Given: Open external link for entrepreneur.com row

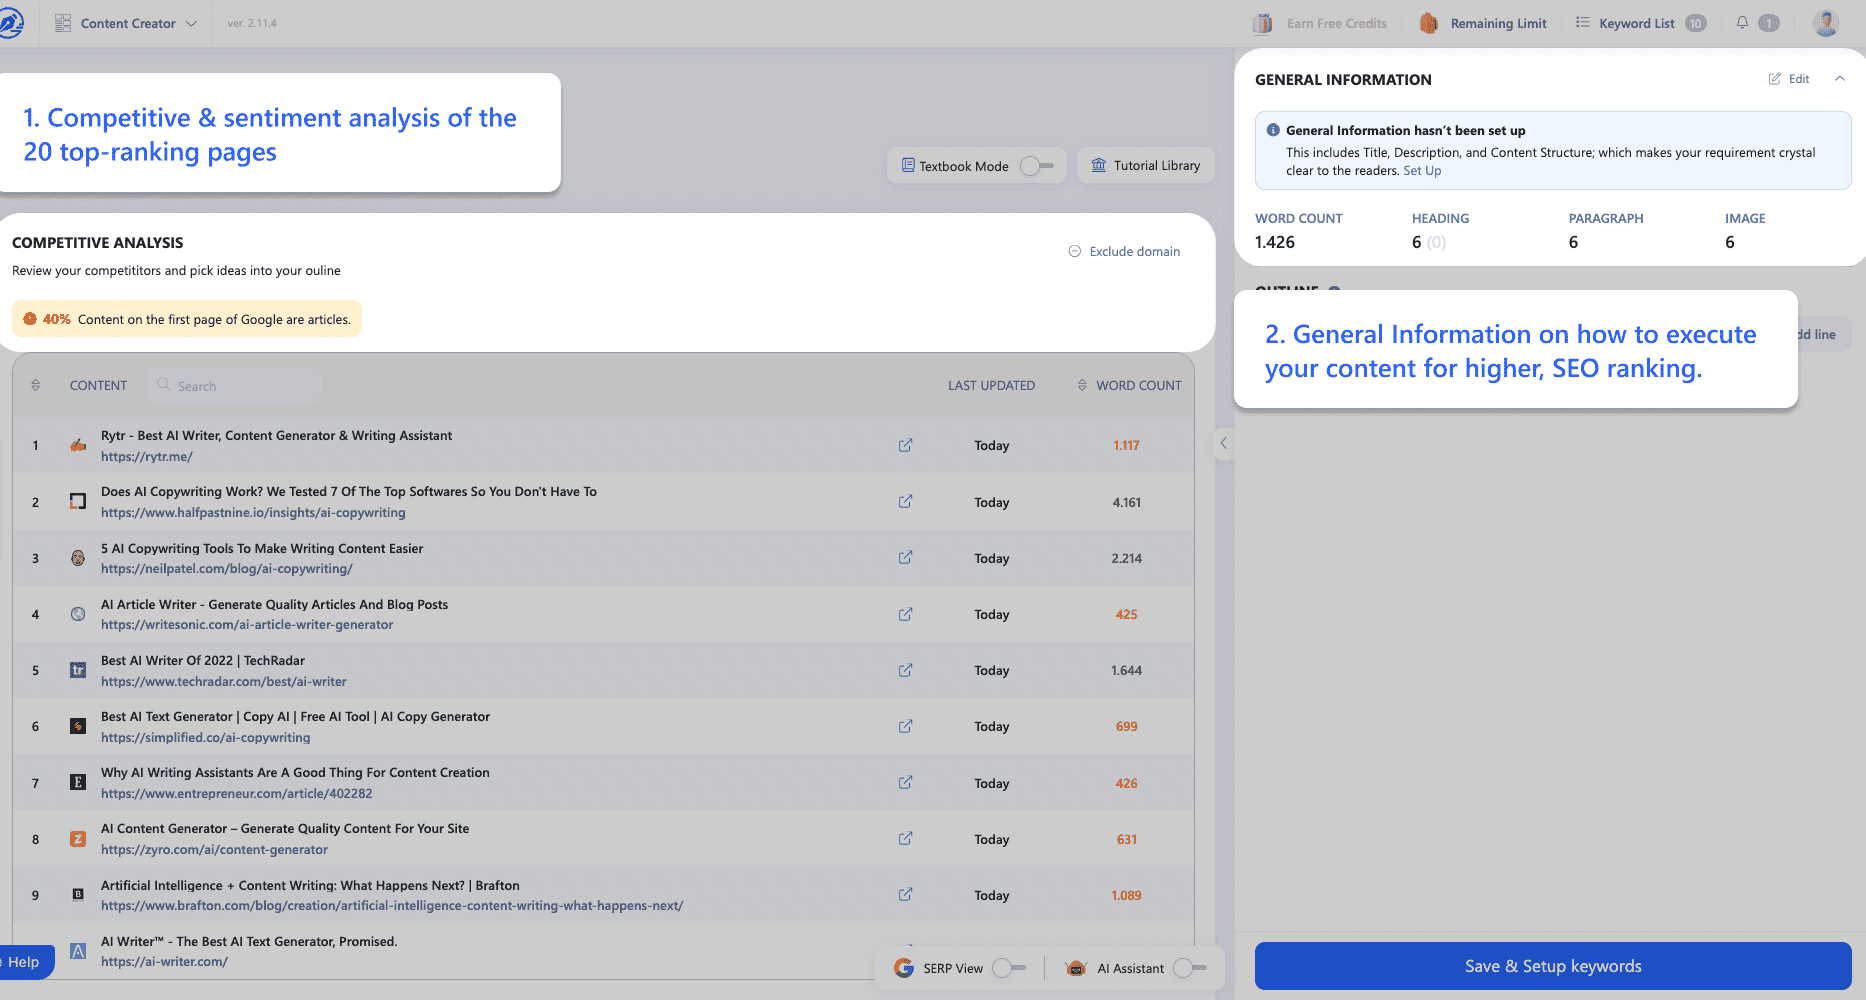Looking at the screenshot, I should [x=905, y=782].
